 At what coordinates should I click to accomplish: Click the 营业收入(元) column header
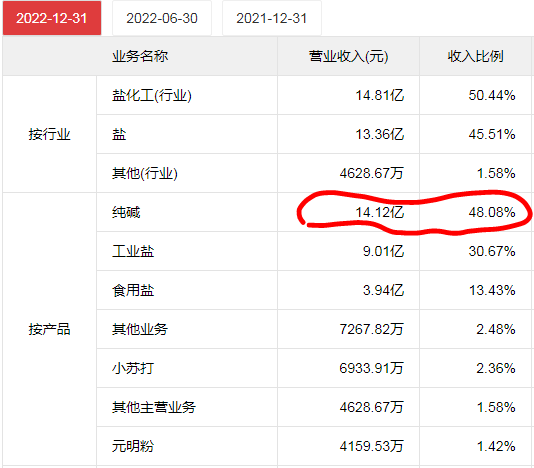point(348,56)
